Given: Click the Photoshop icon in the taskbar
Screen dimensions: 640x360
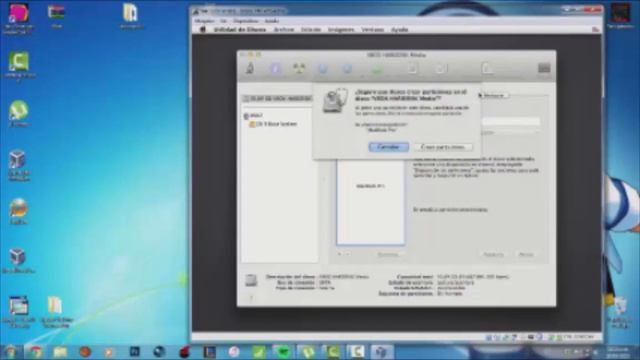Looking at the screenshot, I should coord(134,351).
